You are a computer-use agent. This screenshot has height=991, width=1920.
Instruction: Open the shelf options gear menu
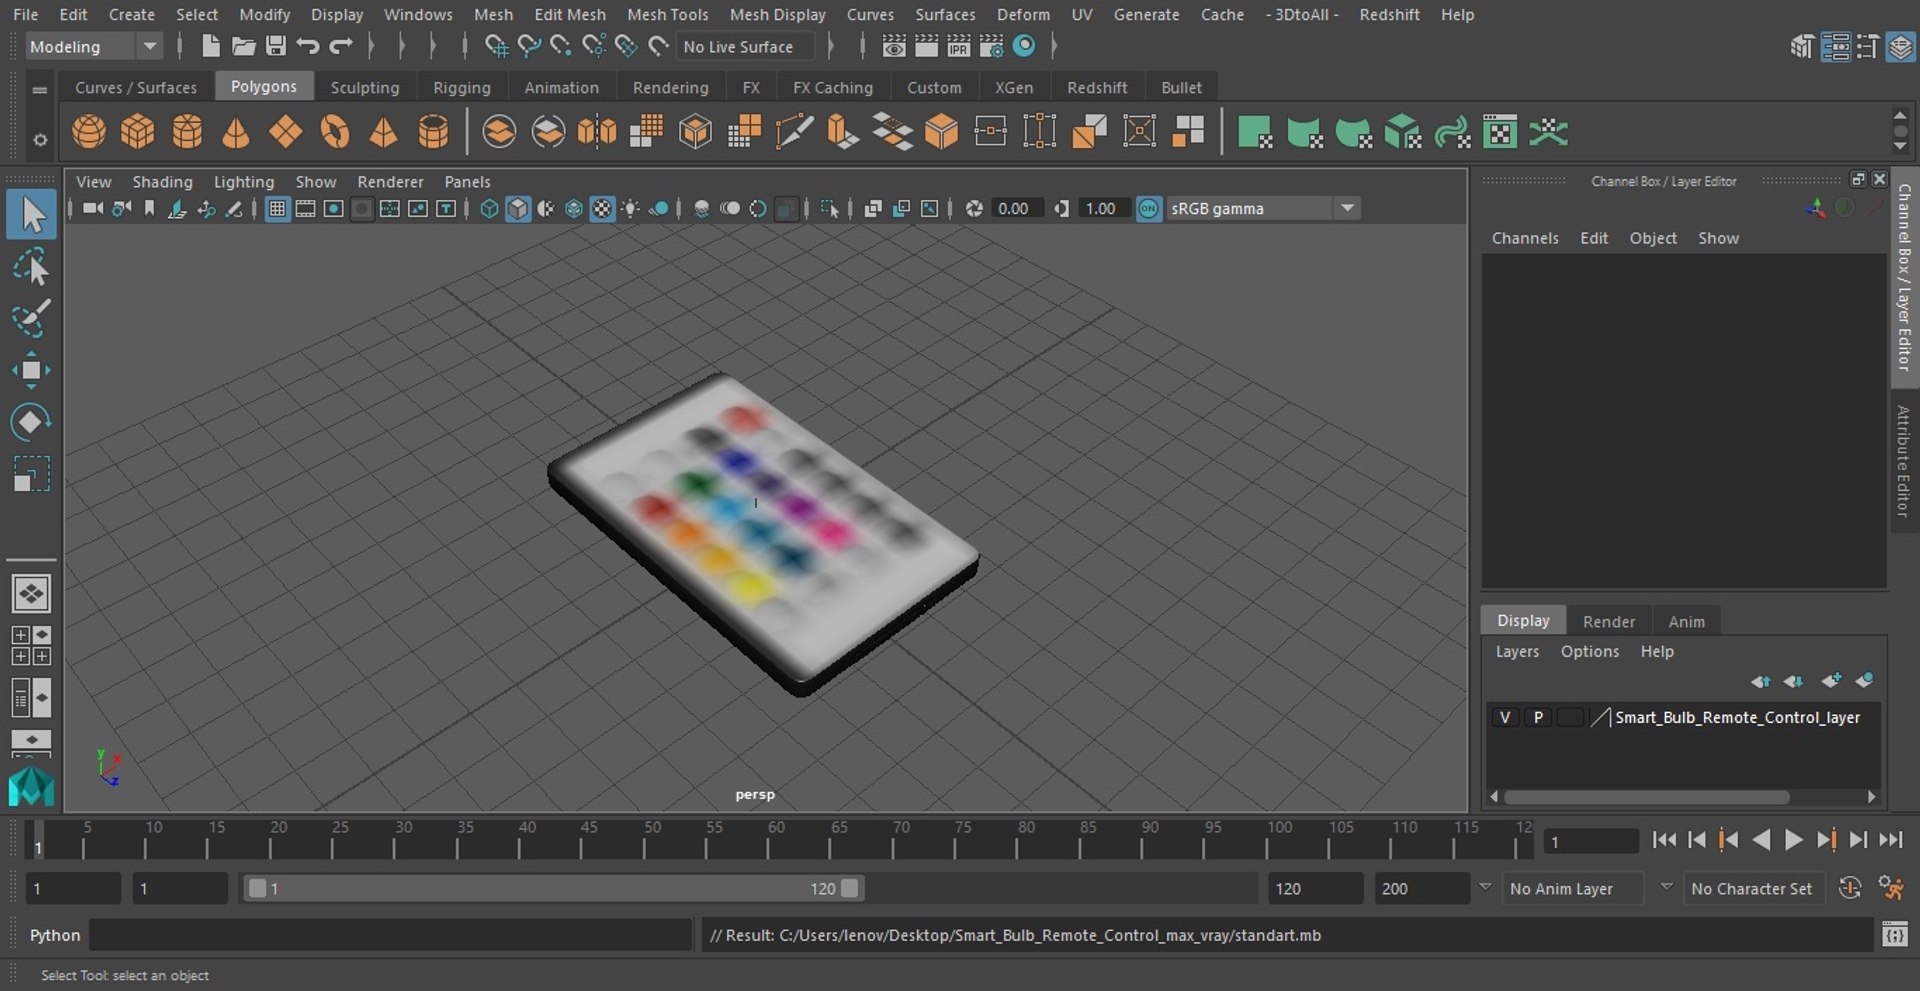point(40,140)
